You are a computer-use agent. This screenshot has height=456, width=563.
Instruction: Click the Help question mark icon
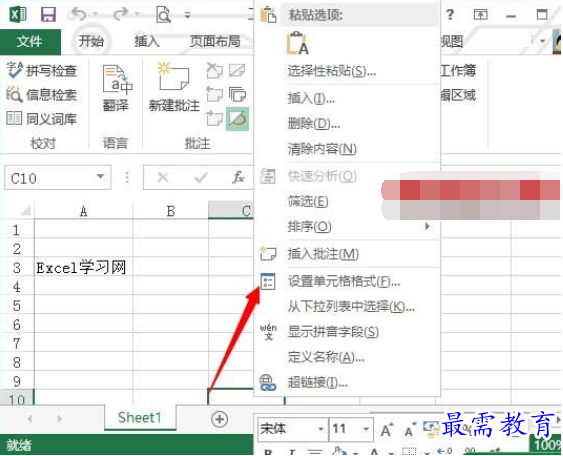(x=450, y=15)
